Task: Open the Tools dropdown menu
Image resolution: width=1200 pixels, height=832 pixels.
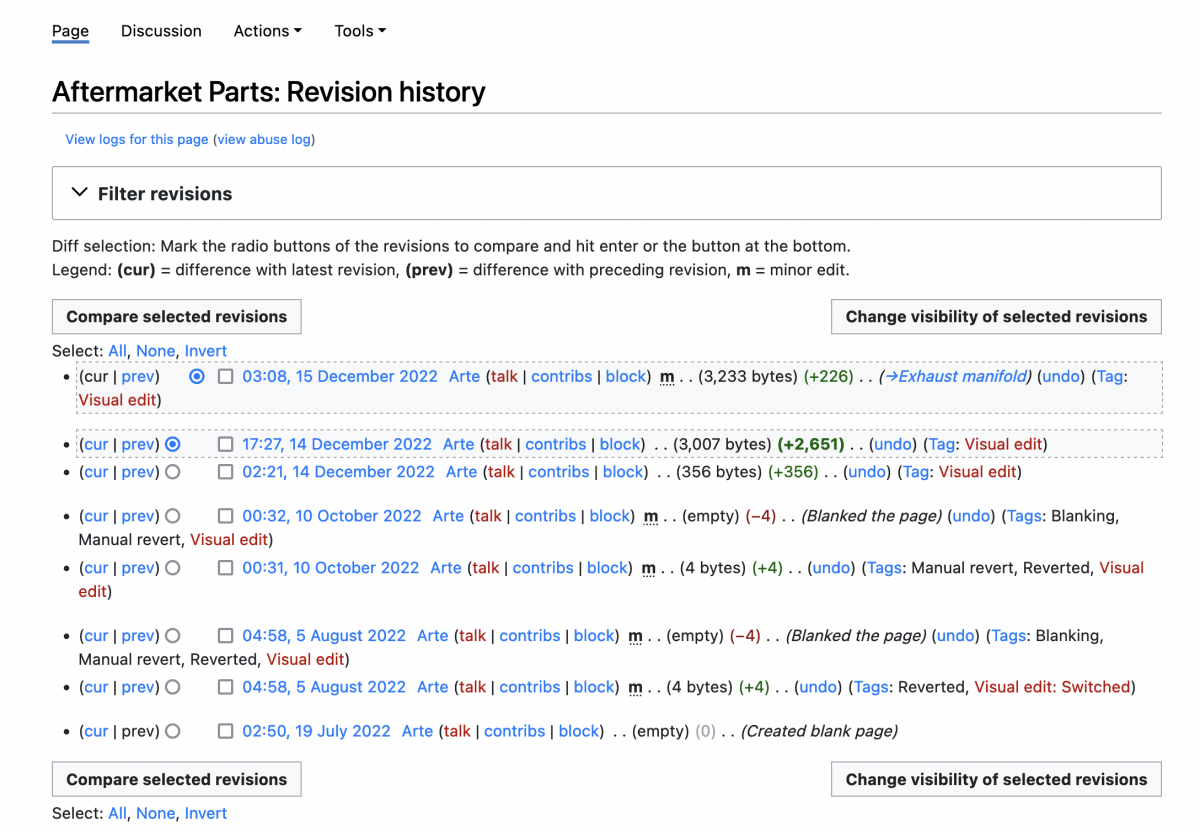Action: [x=359, y=31]
